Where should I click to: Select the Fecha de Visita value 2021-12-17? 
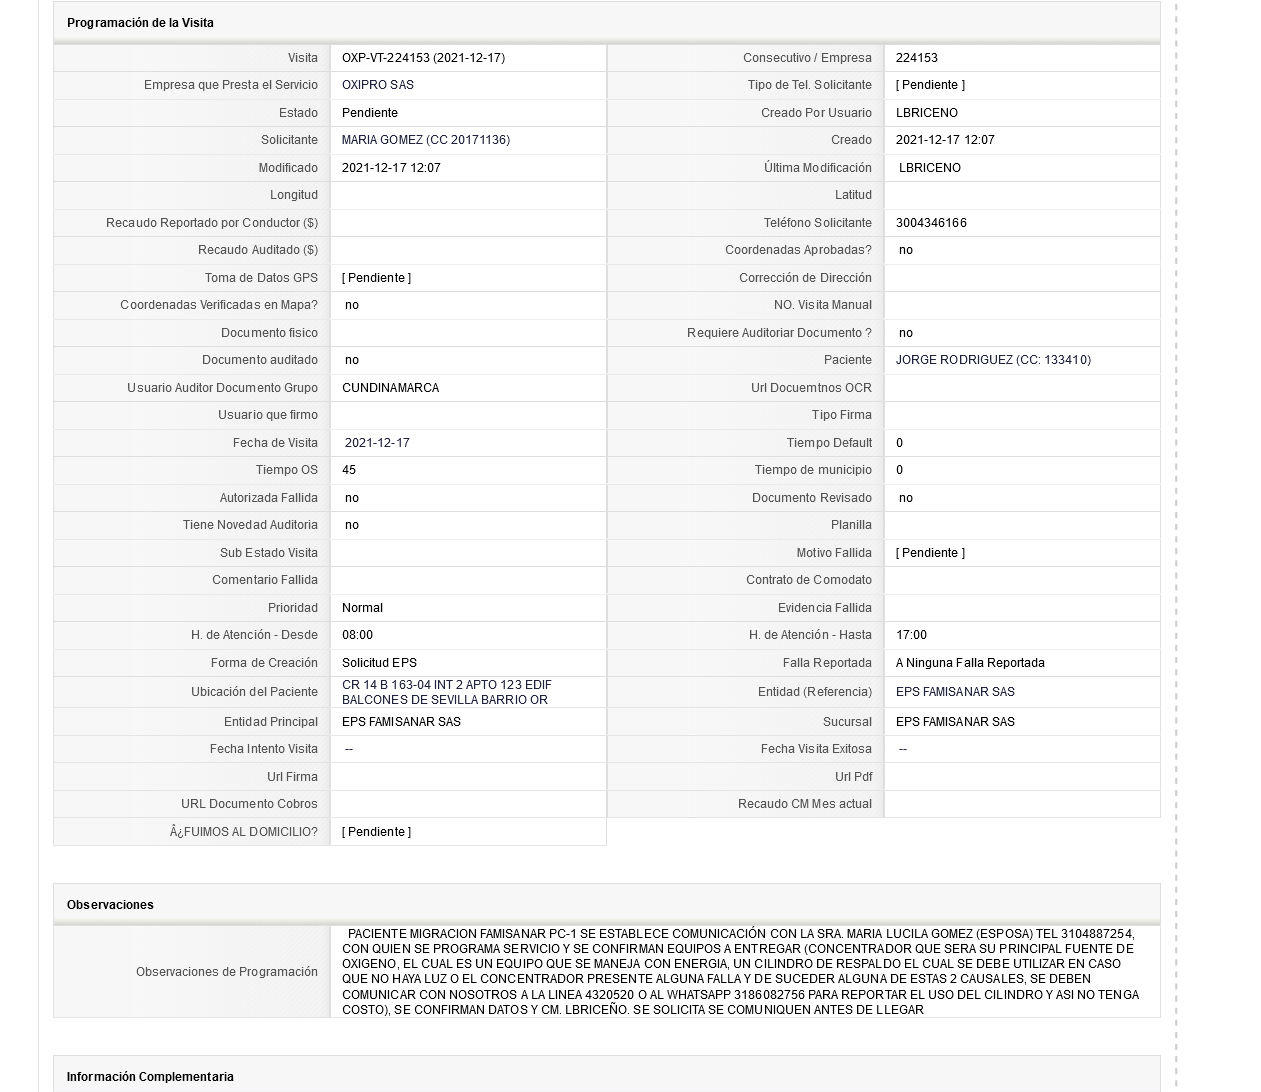pyautogui.click(x=377, y=443)
